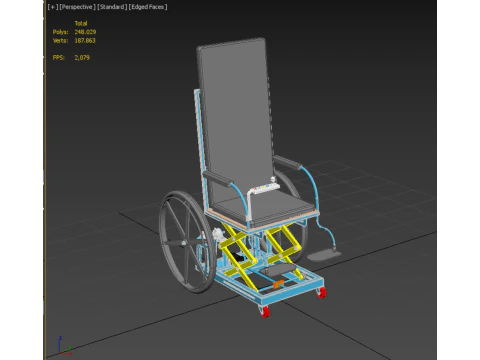The height and width of the screenshot is (360, 480).
Task: Open the [Standard] viewport quality menu
Action: [112, 7]
